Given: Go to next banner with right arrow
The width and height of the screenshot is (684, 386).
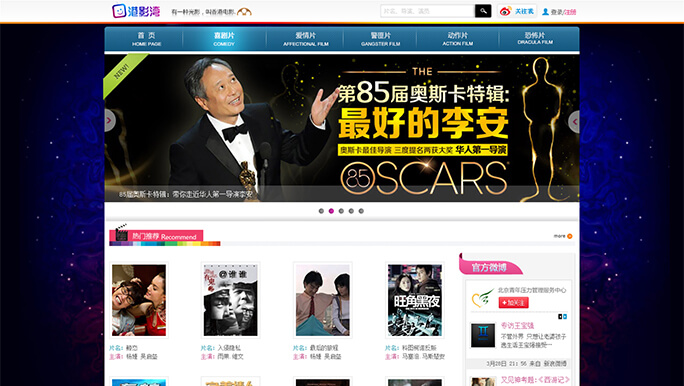Looking at the screenshot, I should click(x=574, y=122).
